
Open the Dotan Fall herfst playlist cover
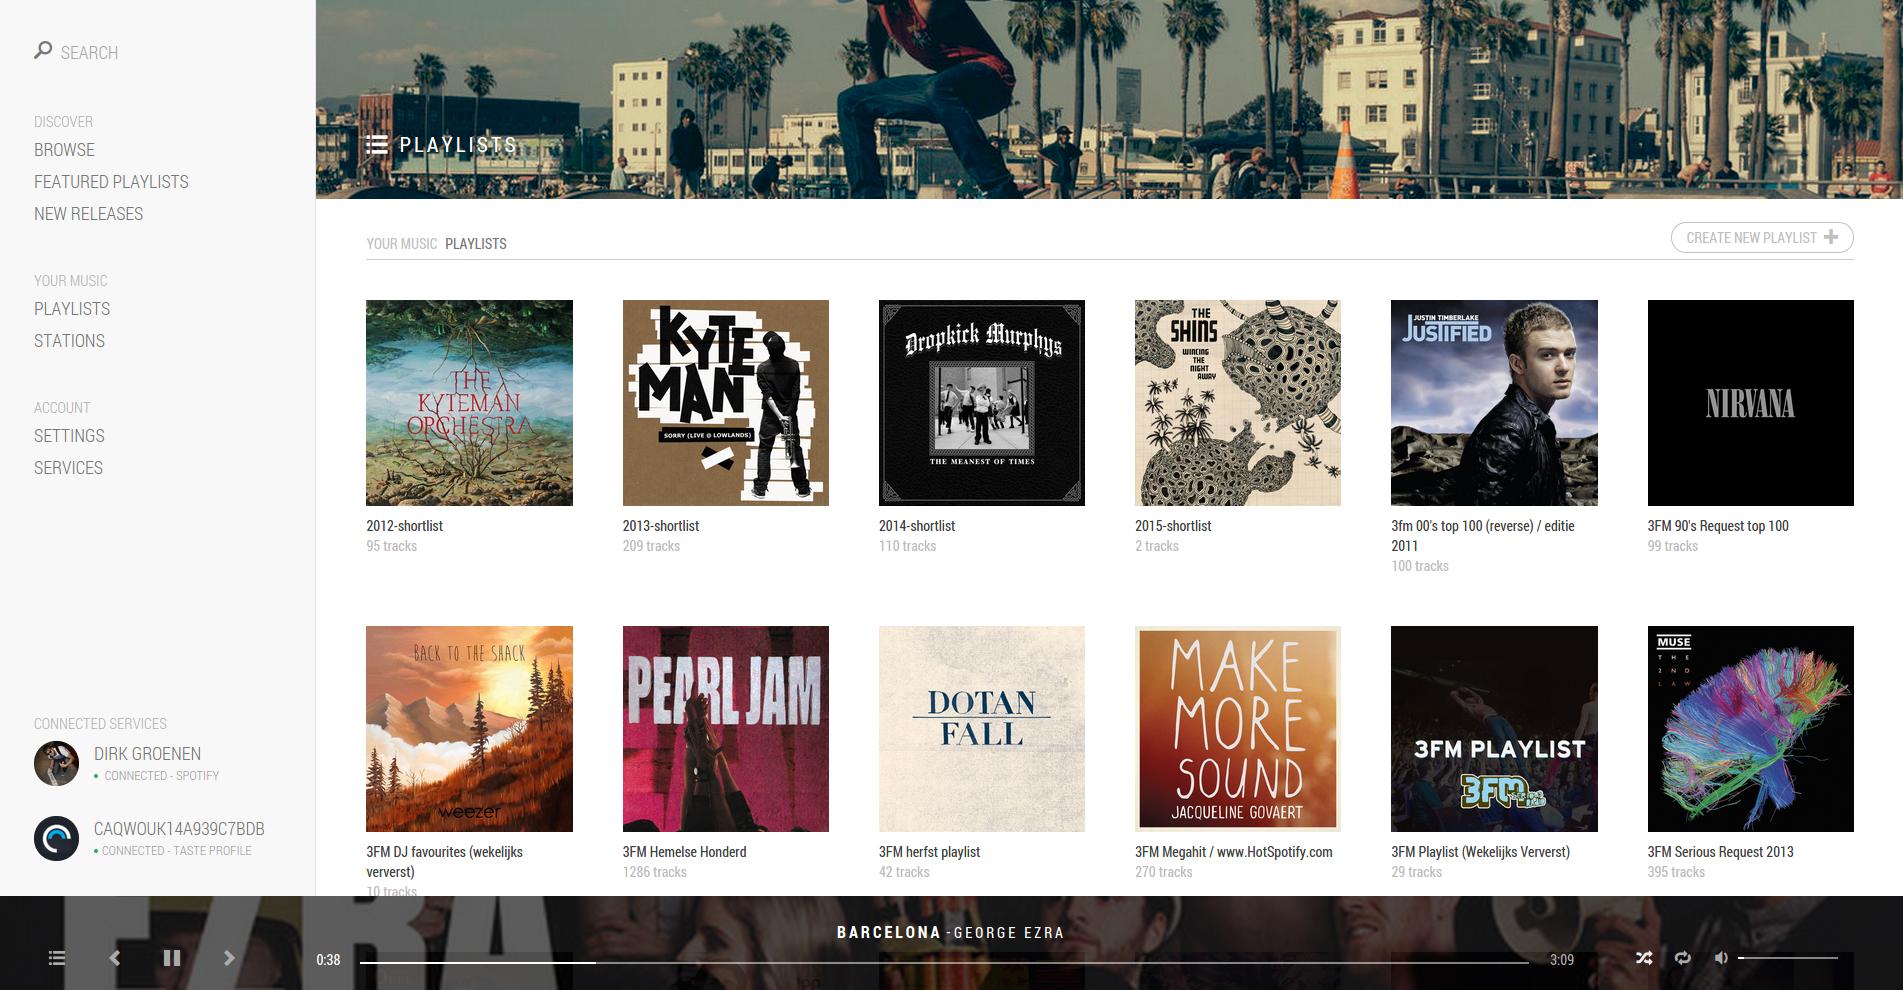pos(982,729)
